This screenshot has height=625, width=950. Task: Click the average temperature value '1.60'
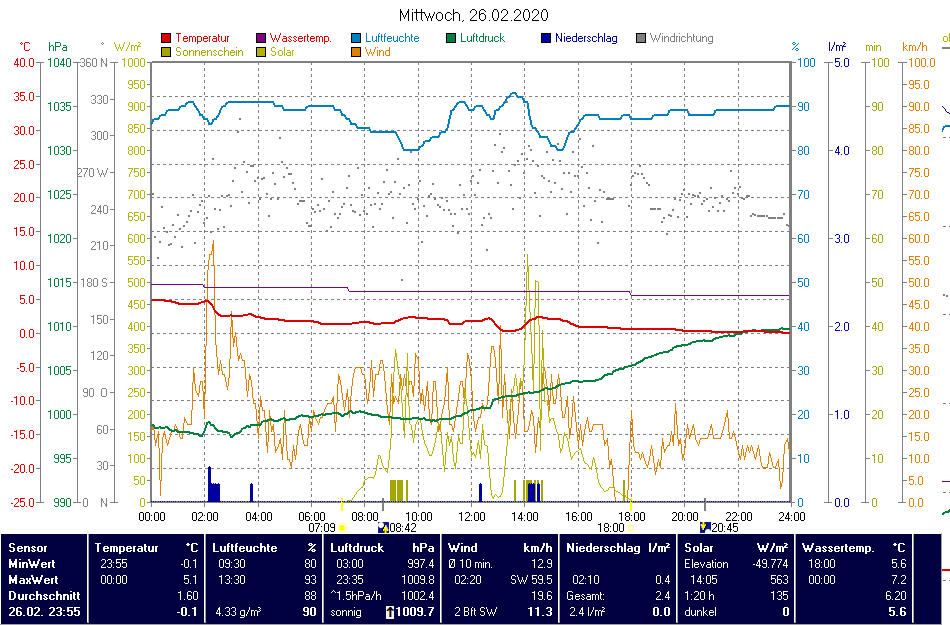click(188, 596)
